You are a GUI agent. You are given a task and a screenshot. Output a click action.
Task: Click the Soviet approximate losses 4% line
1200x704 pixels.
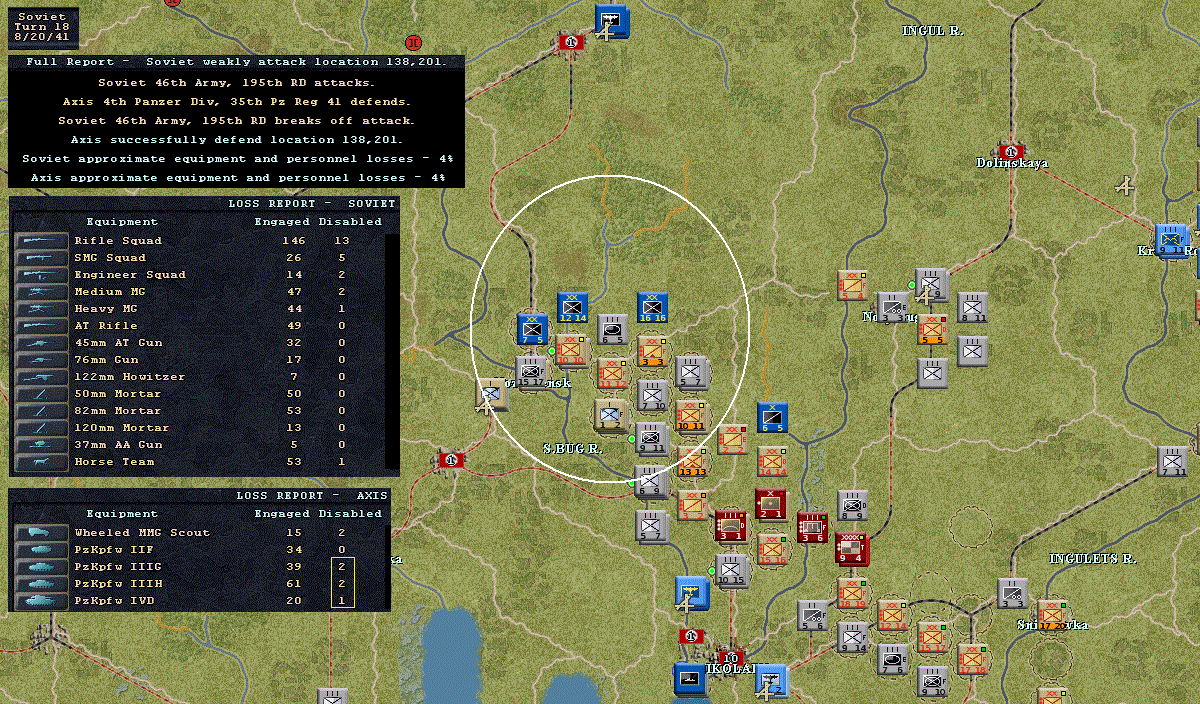[237, 159]
